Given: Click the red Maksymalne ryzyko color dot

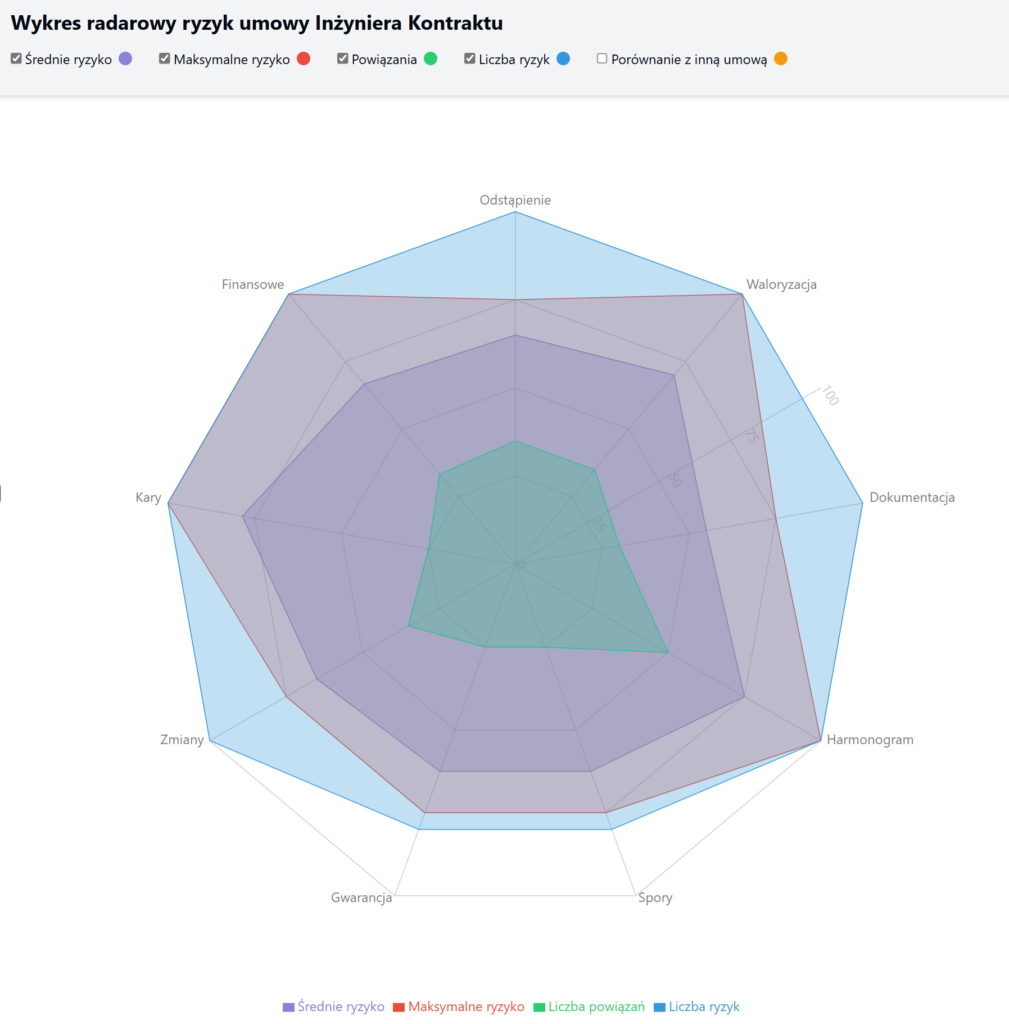Looking at the screenshot, I should coord(304,59).
